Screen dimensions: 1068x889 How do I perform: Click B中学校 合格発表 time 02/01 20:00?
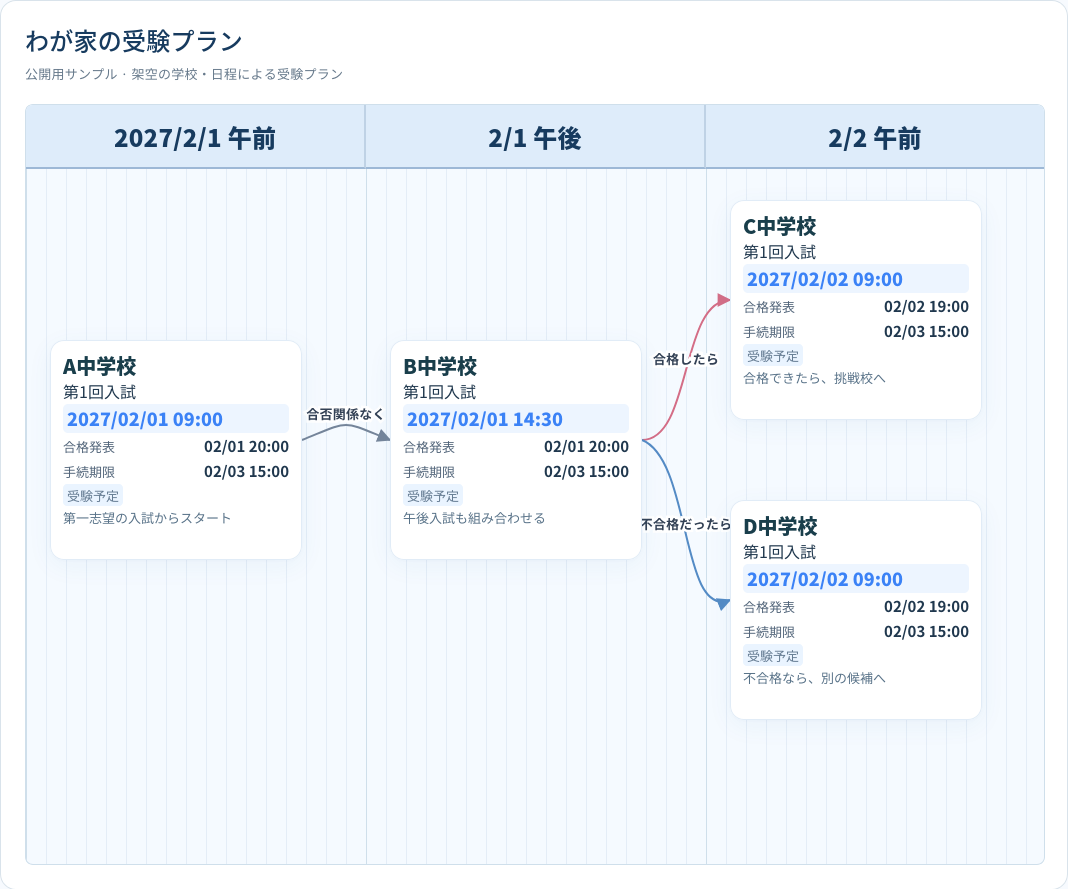(586, 447)
